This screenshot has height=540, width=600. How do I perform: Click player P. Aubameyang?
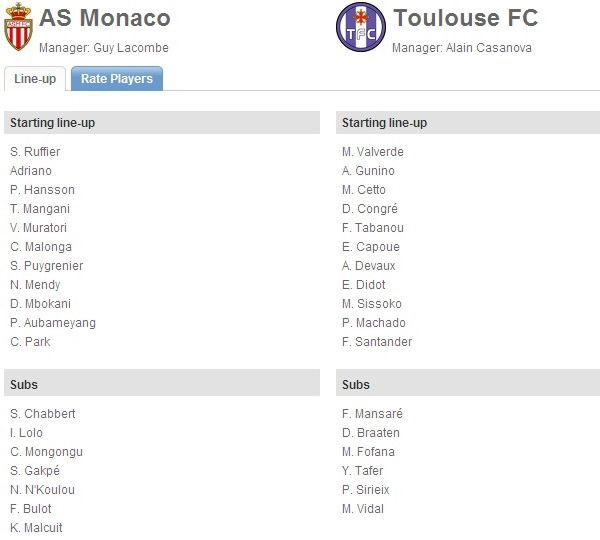pos(53,323)
